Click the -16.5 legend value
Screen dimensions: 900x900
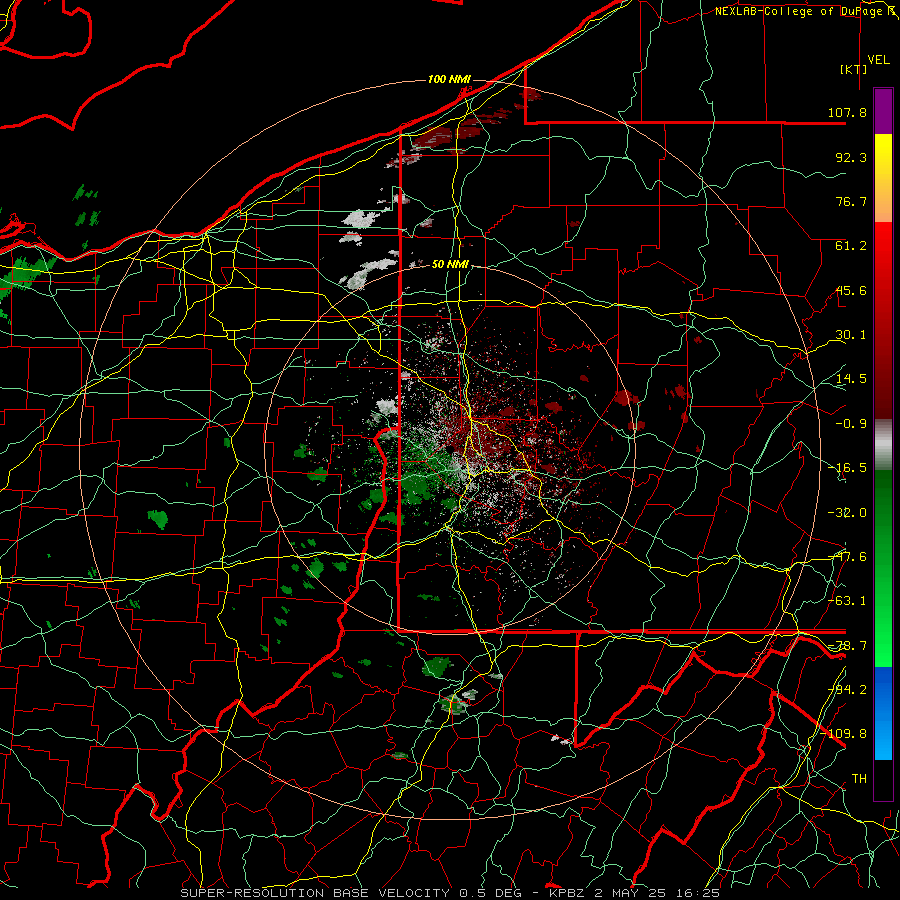[x=847, y=468]
